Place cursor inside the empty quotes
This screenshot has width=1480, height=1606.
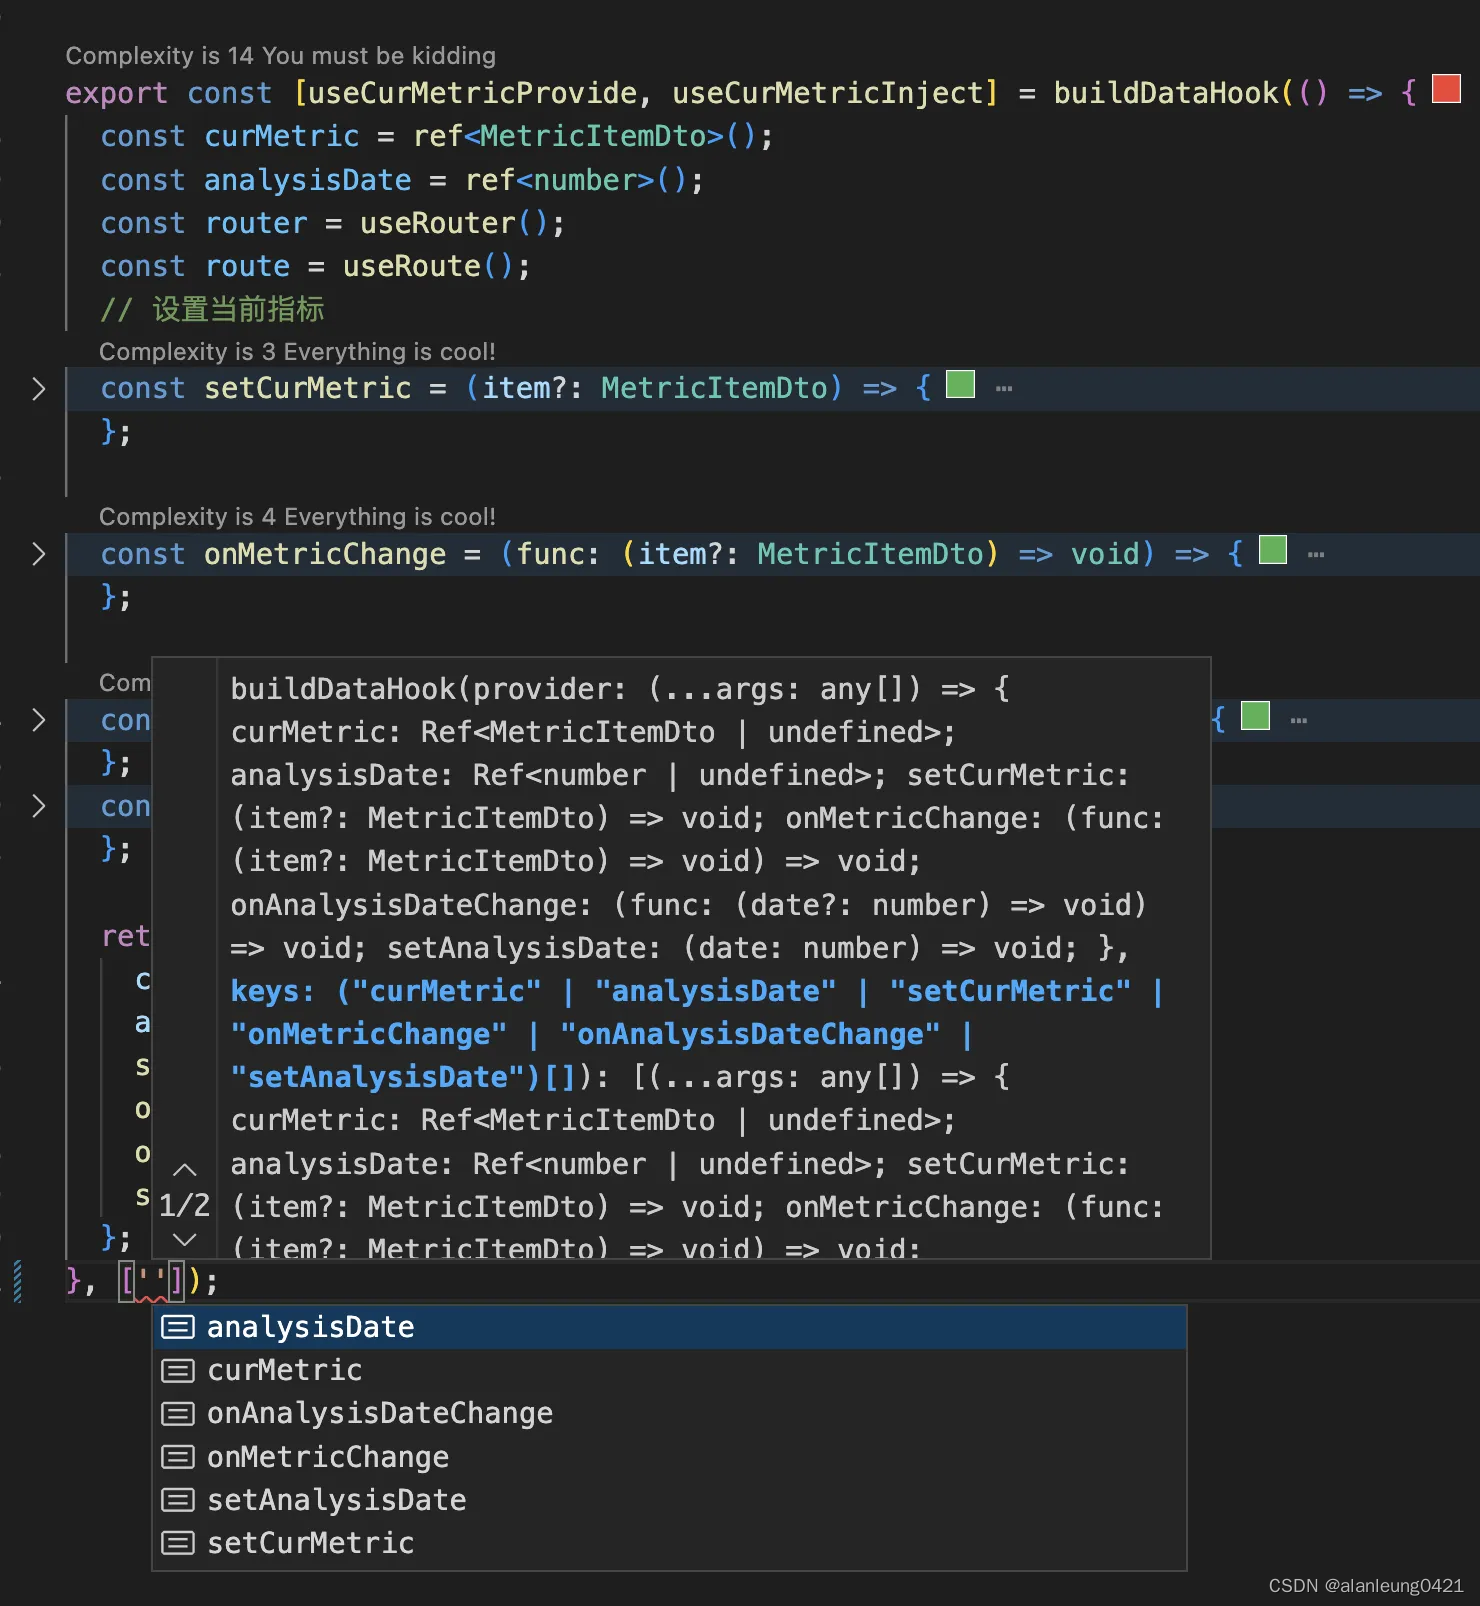pos(152,1281)
